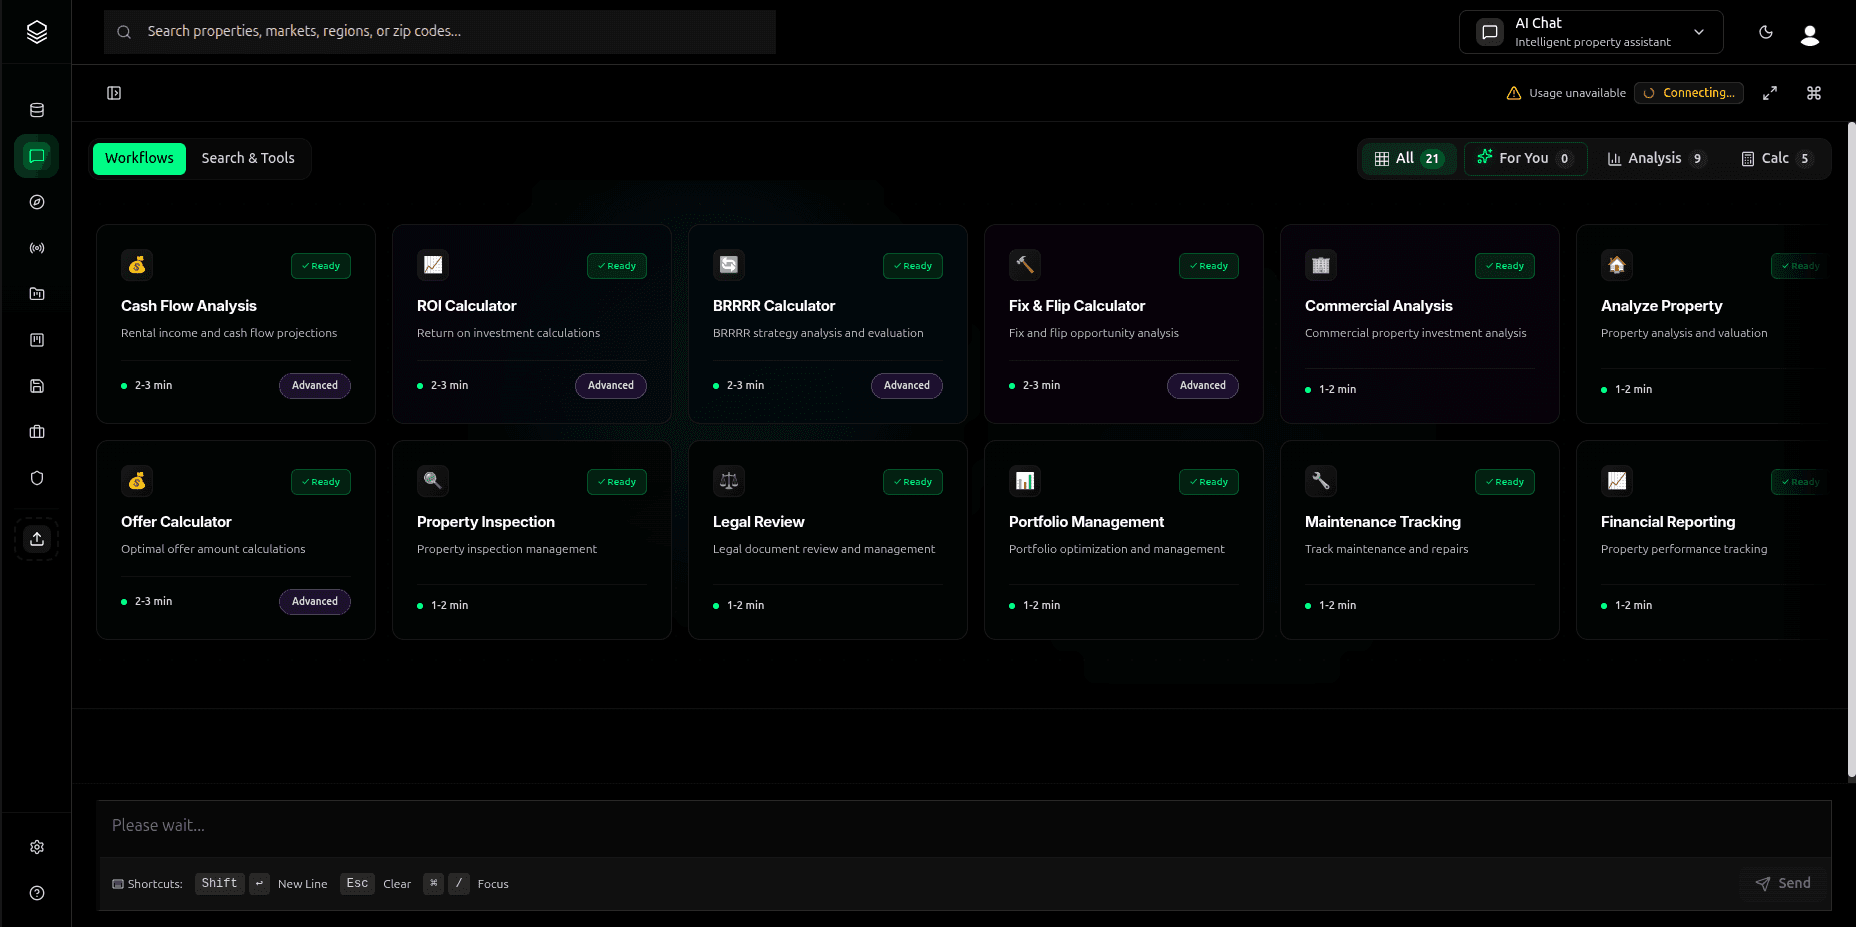Image resolution: width=1856 pixels, height=927 pixels.
Task: Click the Cash Flow Analysis money bag icon
Action: (x=137, y=265)
